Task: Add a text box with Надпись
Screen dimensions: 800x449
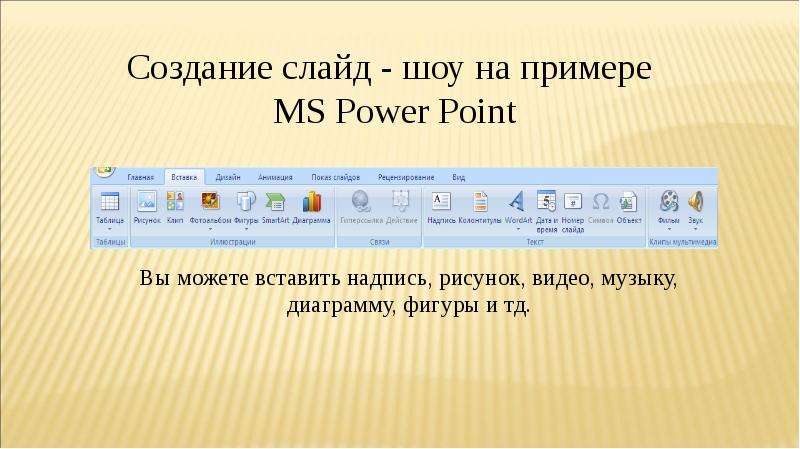Action: click(x=441, y=207)
